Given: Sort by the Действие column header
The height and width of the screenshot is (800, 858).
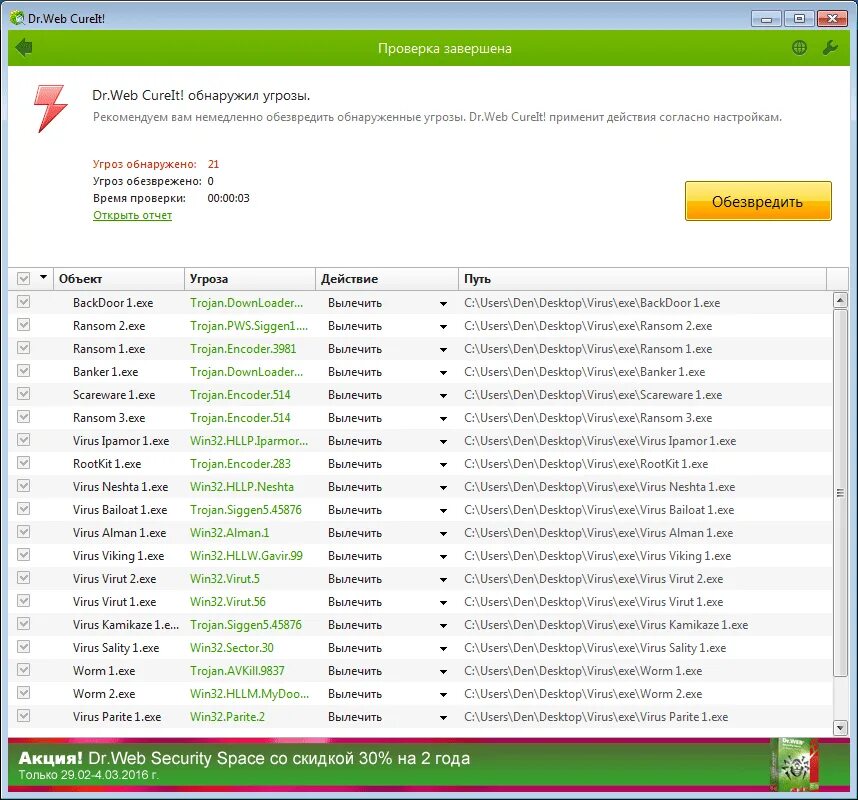Looking at the screenshot, I should pyautogui.click(x=386, y=279).
